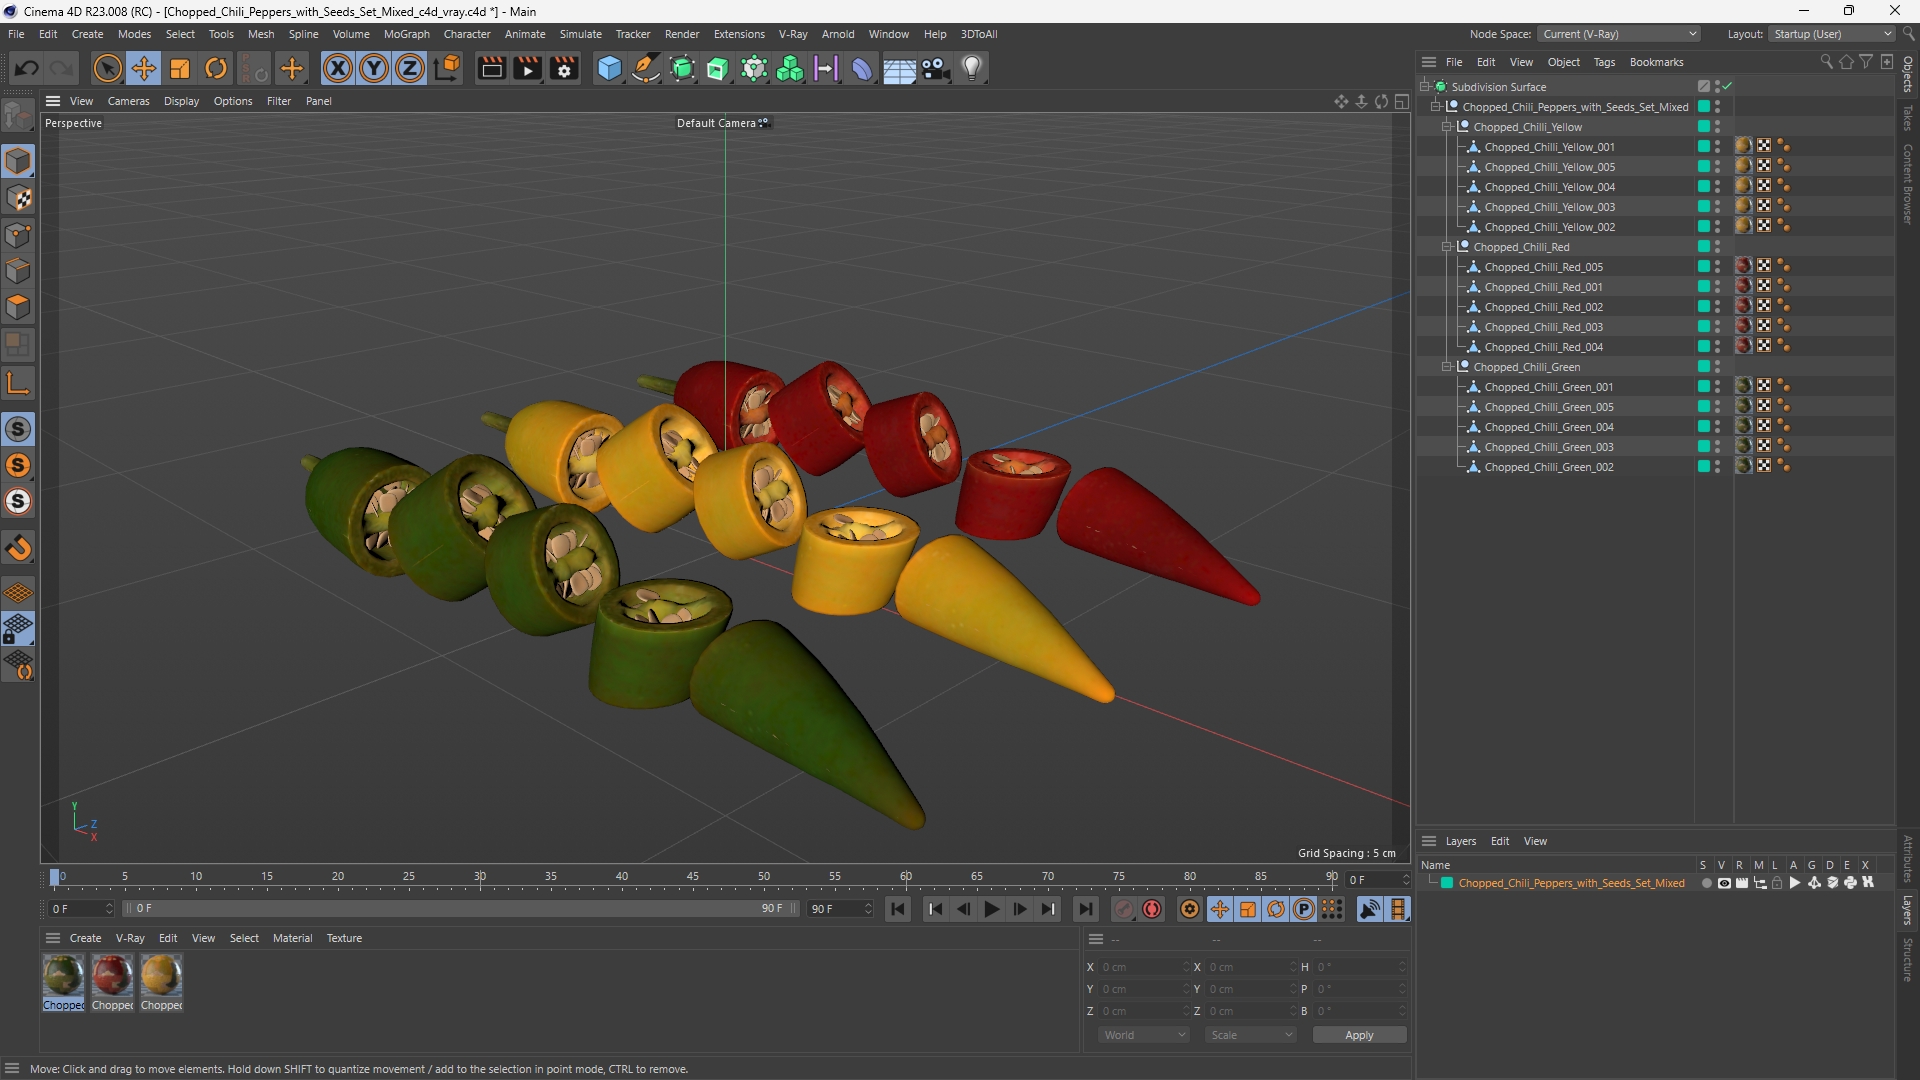Click the Render View clapperboard icon
1920x1080 pixels.
point(491,68)
